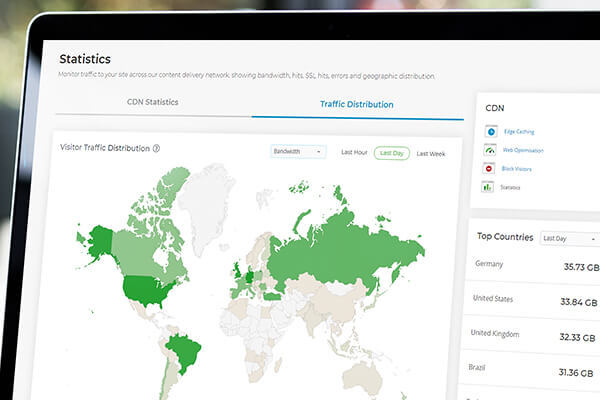Open the Top Countries Last Day dropdown
The height and width of the screenshot is (400, 600).
pos(569,238)
